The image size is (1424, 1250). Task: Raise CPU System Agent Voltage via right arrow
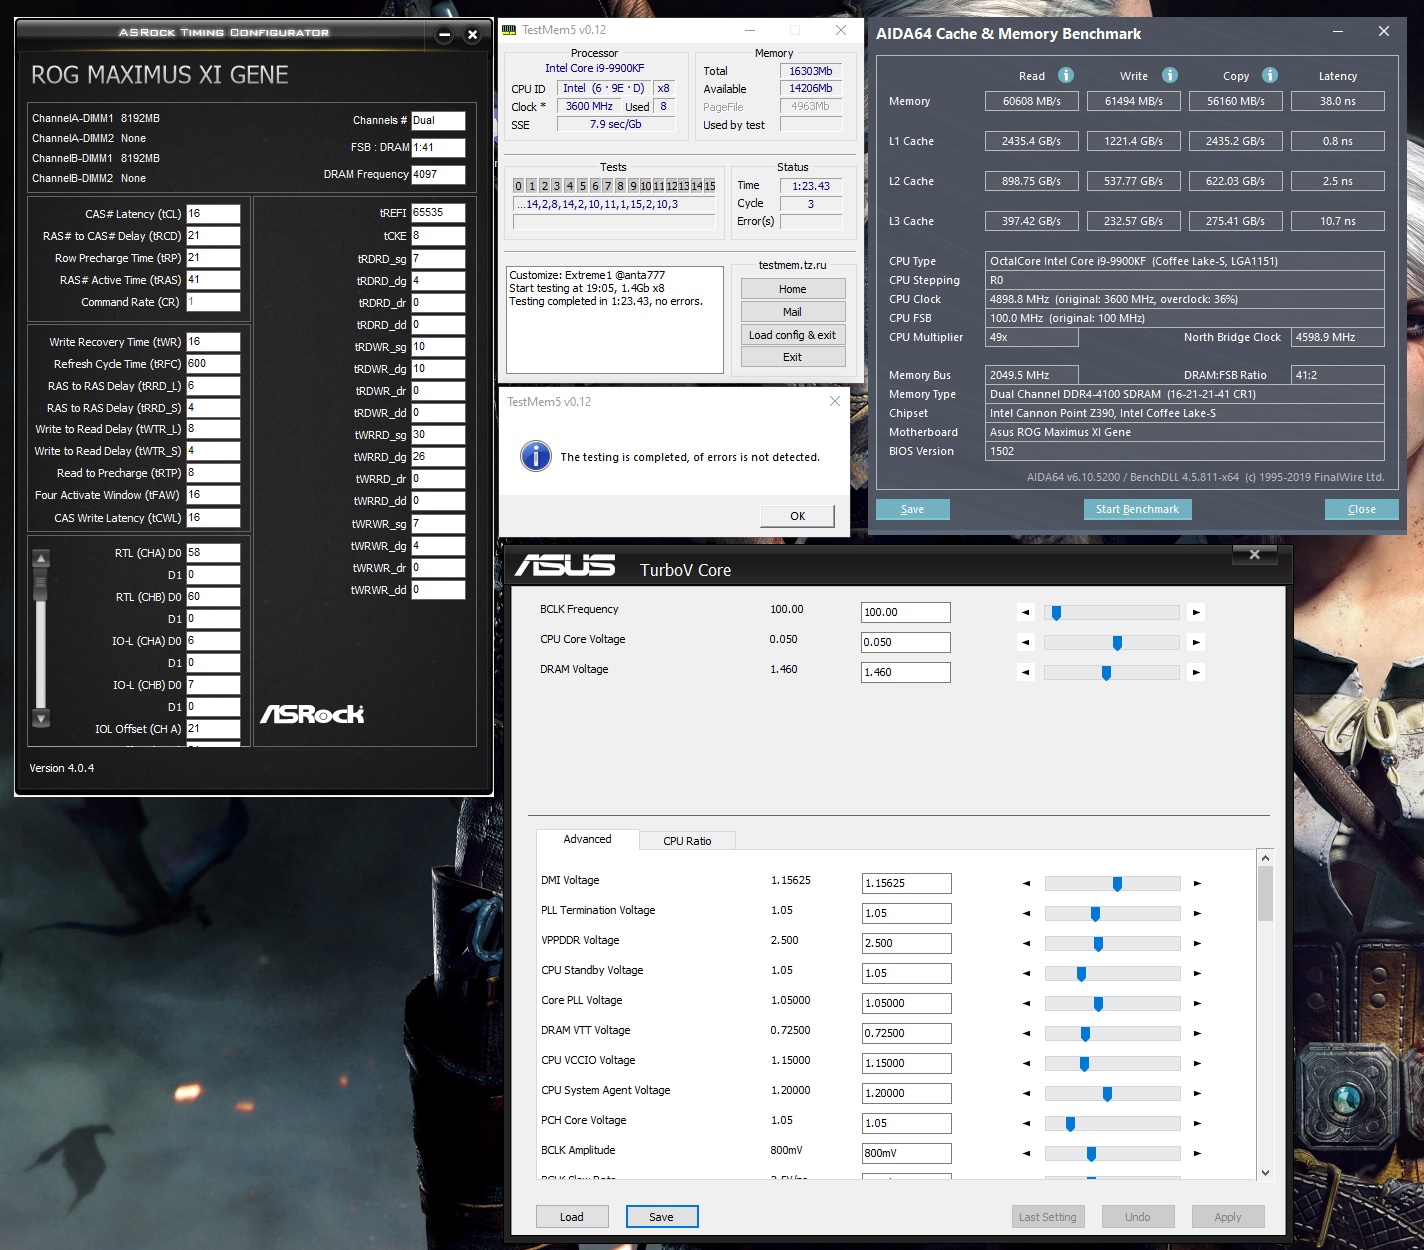[1197, 1093]
